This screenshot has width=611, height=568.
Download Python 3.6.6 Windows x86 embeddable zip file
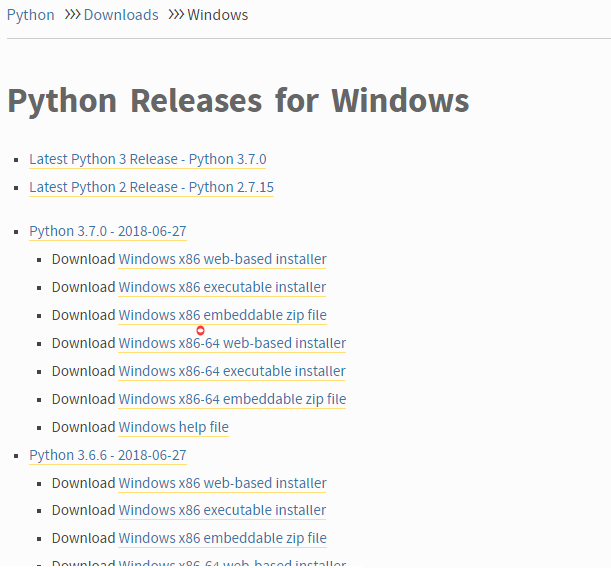(x=222, y=538)
